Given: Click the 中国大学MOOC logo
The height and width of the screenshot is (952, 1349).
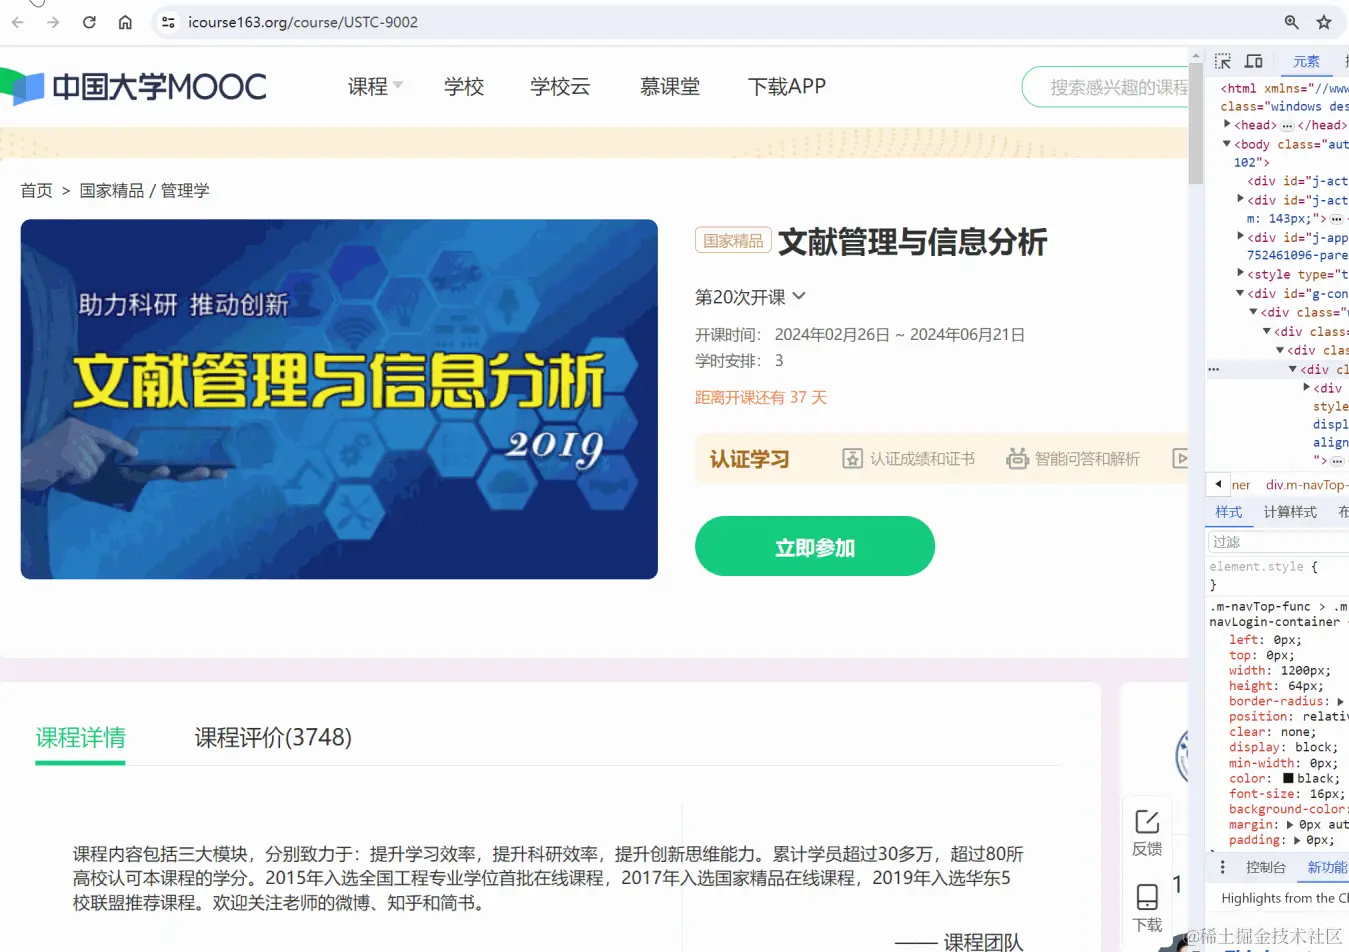Looking at the screenshot, I should point(135,85).
